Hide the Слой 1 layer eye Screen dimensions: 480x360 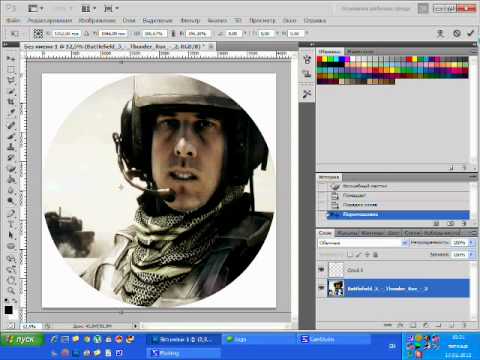(x=321, y=269)
